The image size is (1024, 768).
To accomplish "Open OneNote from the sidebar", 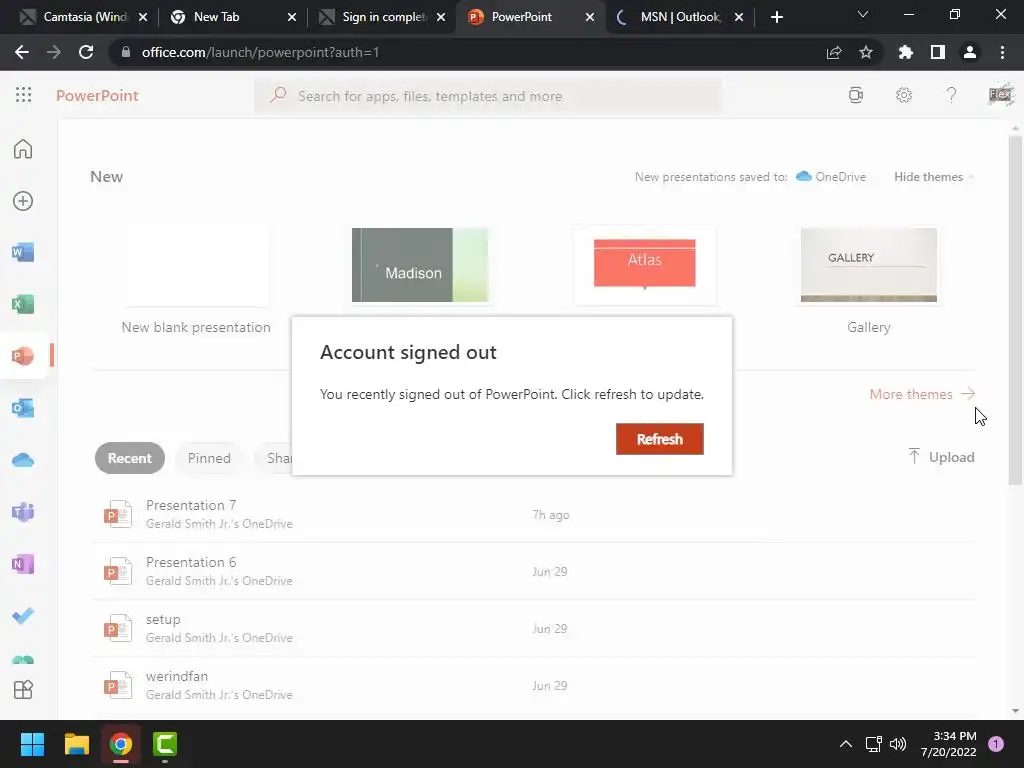I will pos(23,564).
